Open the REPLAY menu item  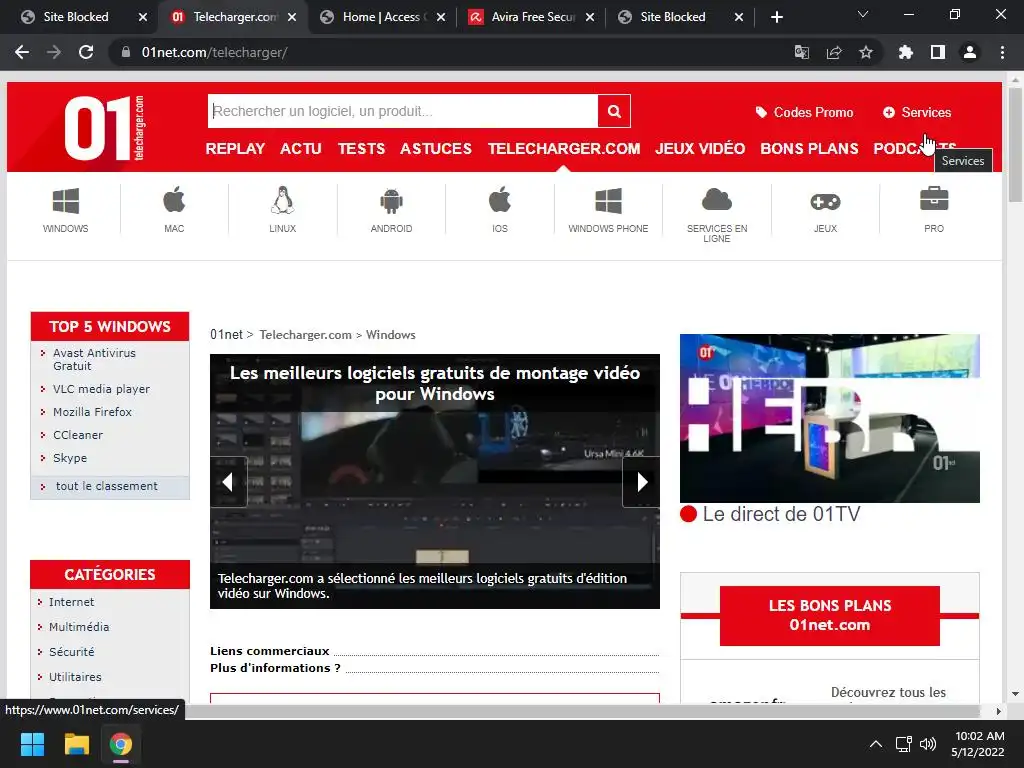235,149
